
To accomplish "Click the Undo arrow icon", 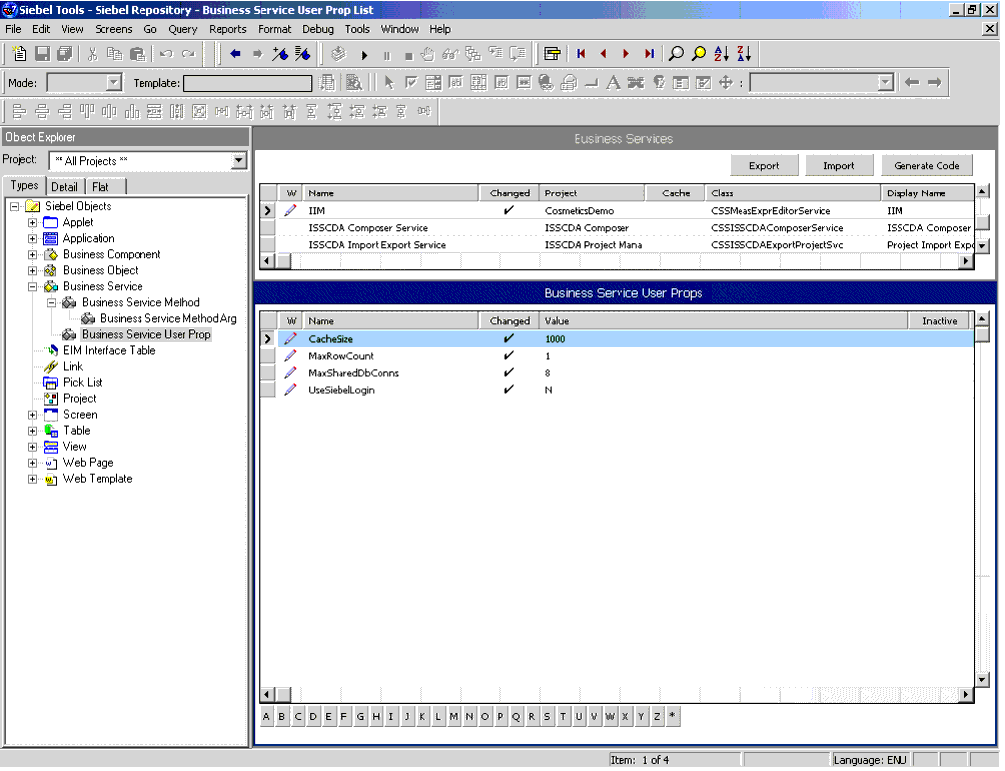I will (x=166, y=54).
